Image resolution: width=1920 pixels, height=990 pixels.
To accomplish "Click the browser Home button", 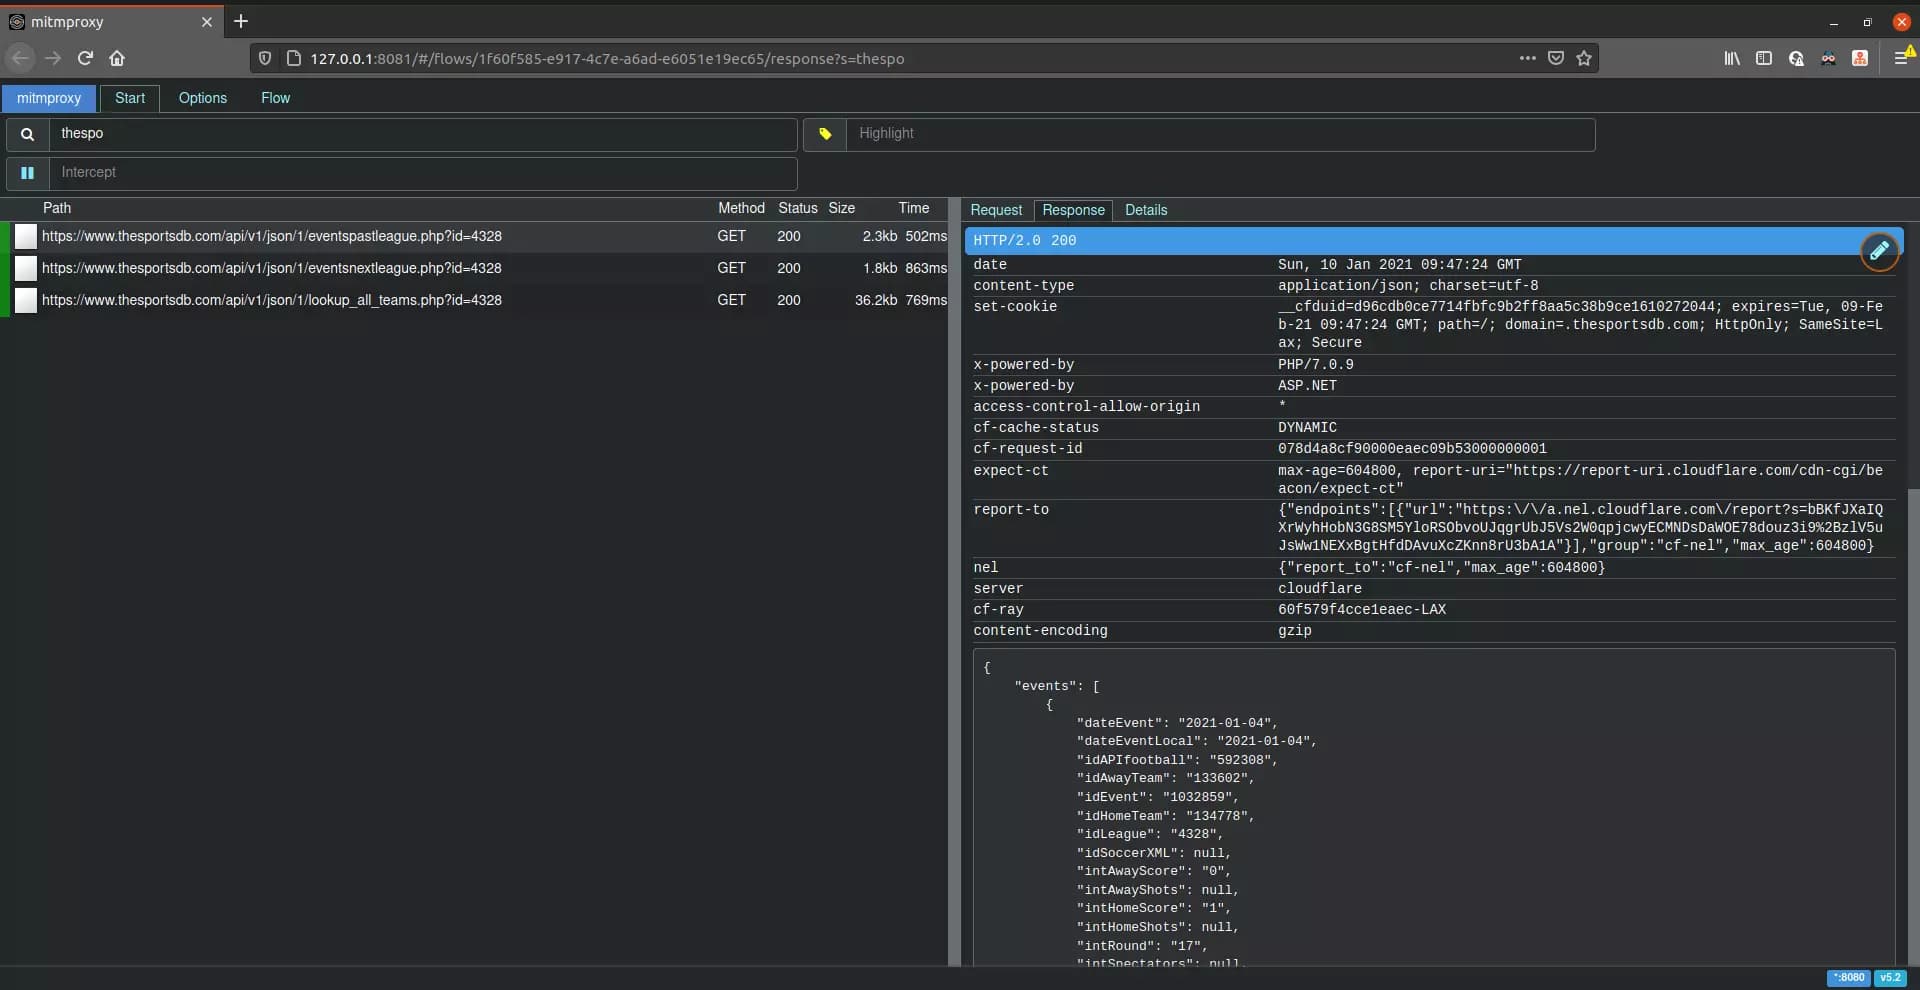I will [117, 59].
